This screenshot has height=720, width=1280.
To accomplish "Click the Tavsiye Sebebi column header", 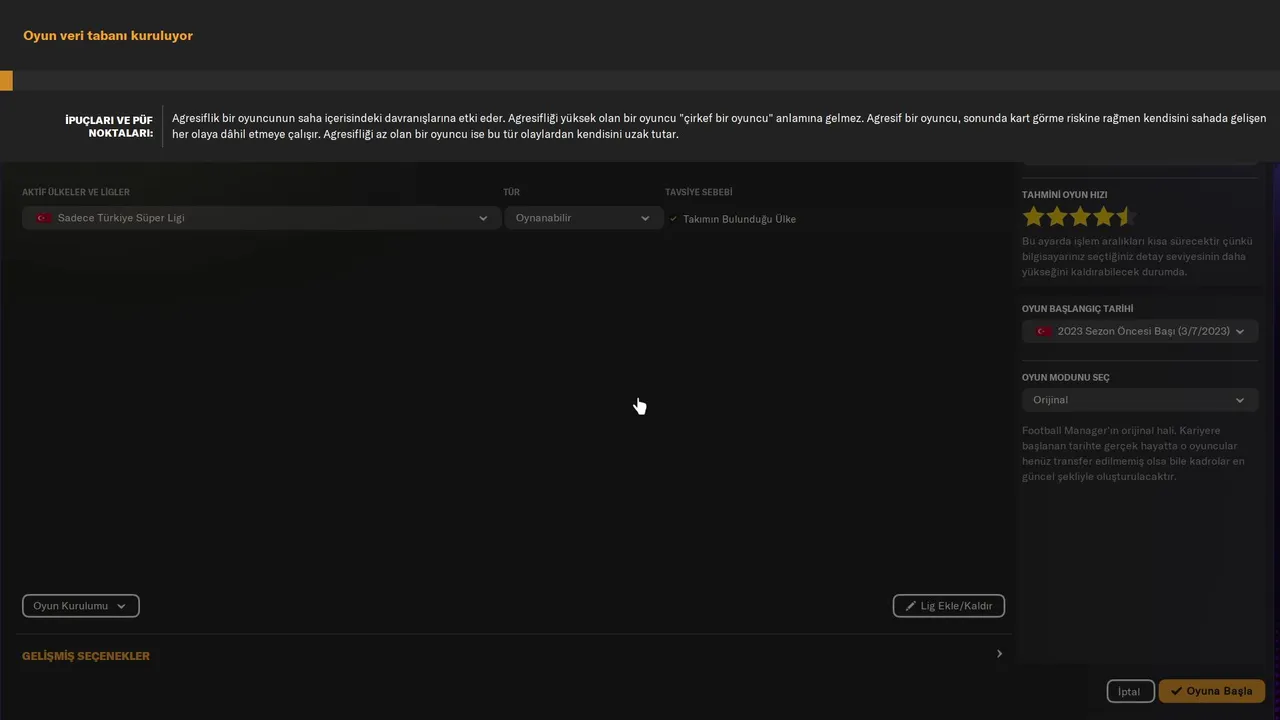I will pos(699,192).
